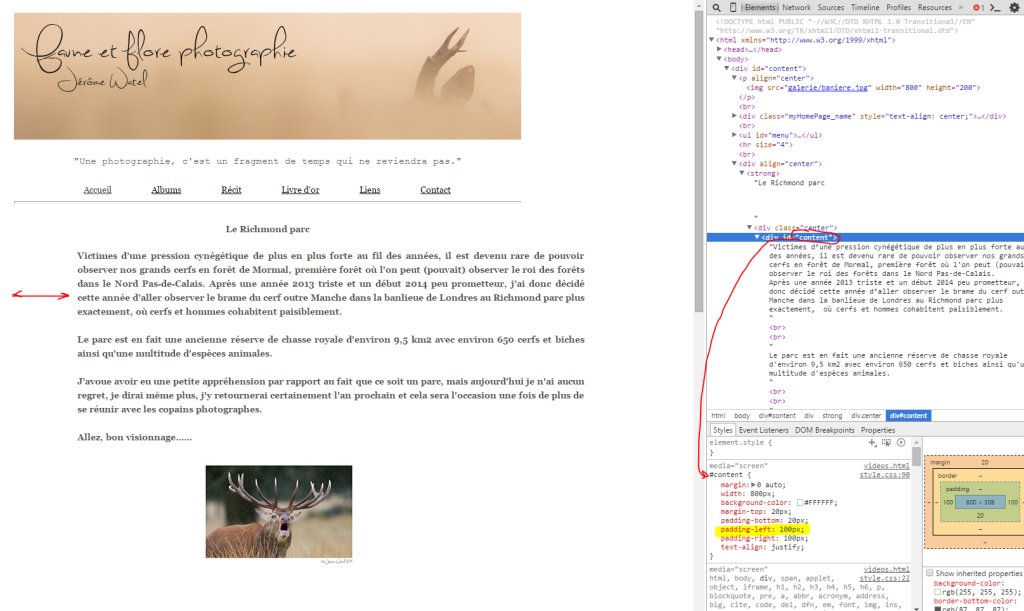This screenshot has width=1024, height=611.
Task: Click the strong breadcrumb
Action: pyautogui.click(x=832, y=416)
